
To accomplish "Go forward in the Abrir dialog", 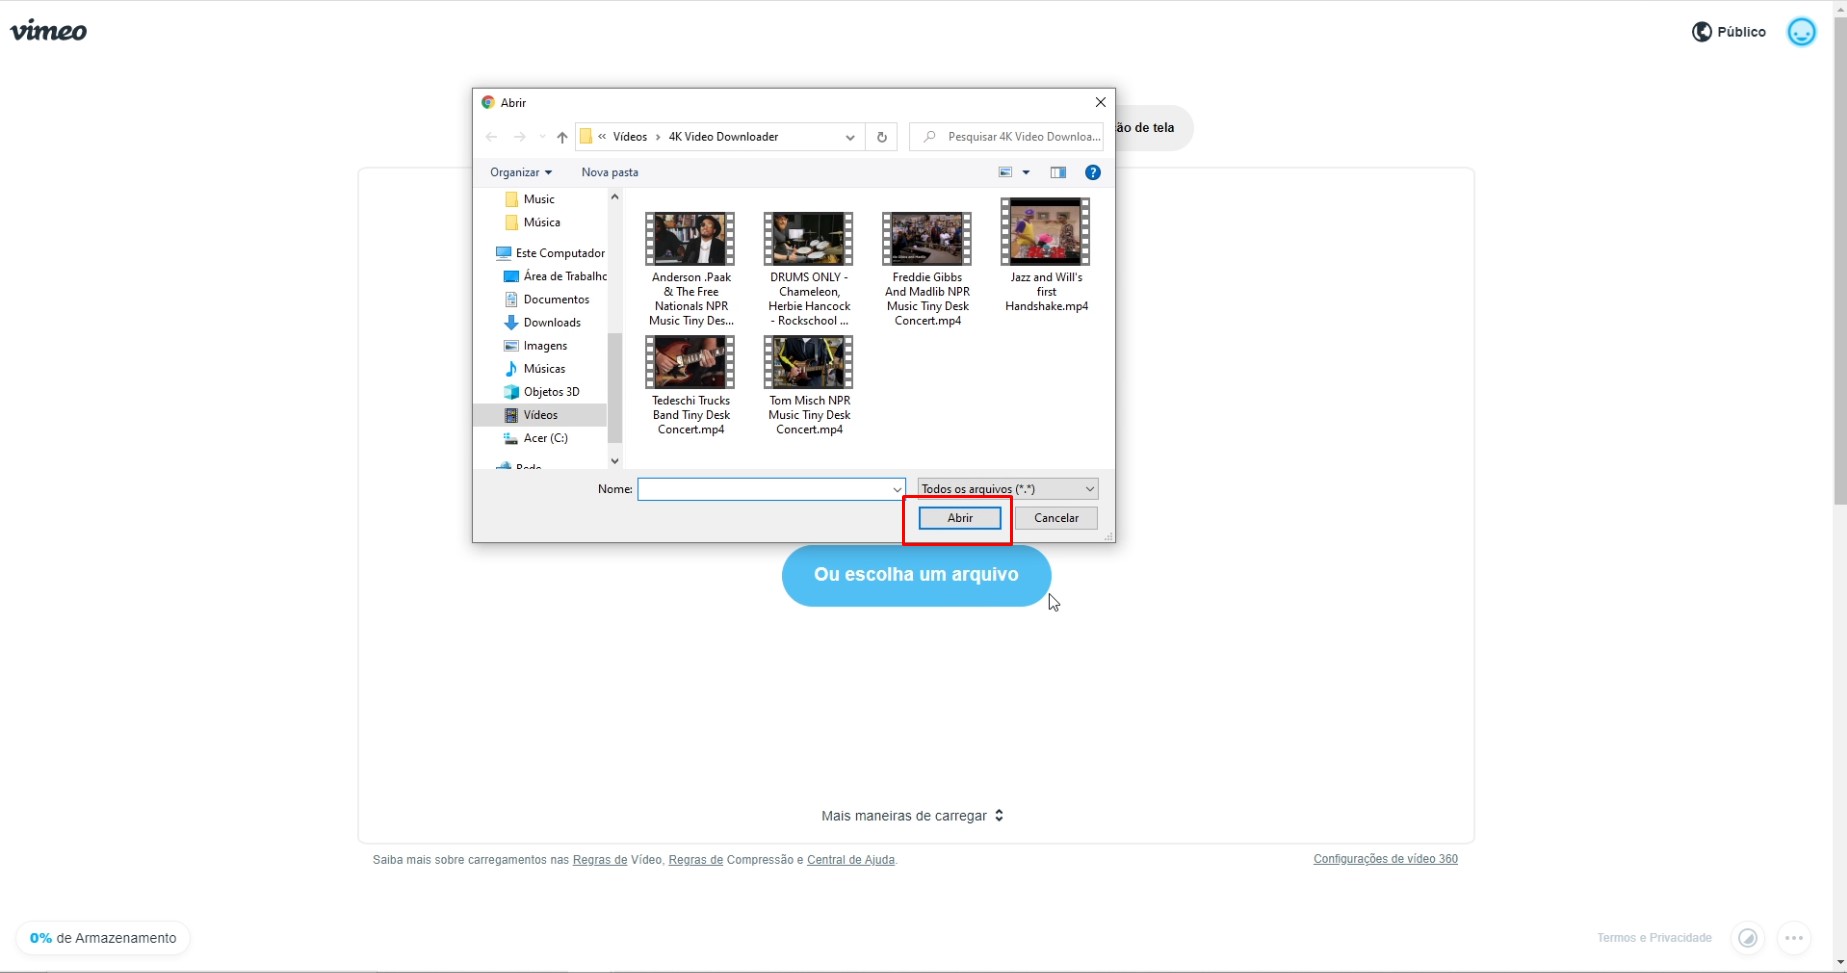I will 519,137.
